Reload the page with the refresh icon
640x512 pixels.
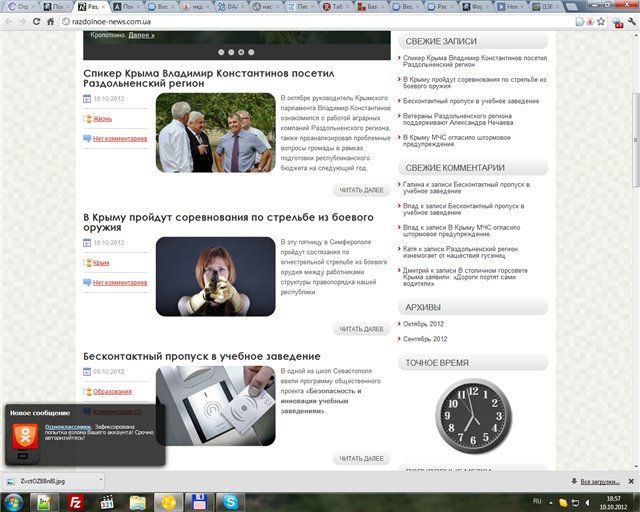click(36, 22)
